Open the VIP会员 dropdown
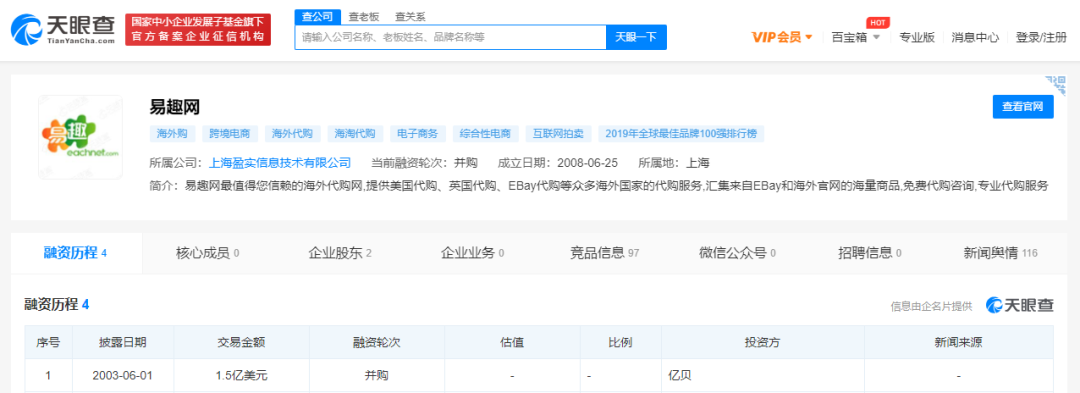This screenshot has height=393, width=1080. pyautogui.click(x=782, y=37)
